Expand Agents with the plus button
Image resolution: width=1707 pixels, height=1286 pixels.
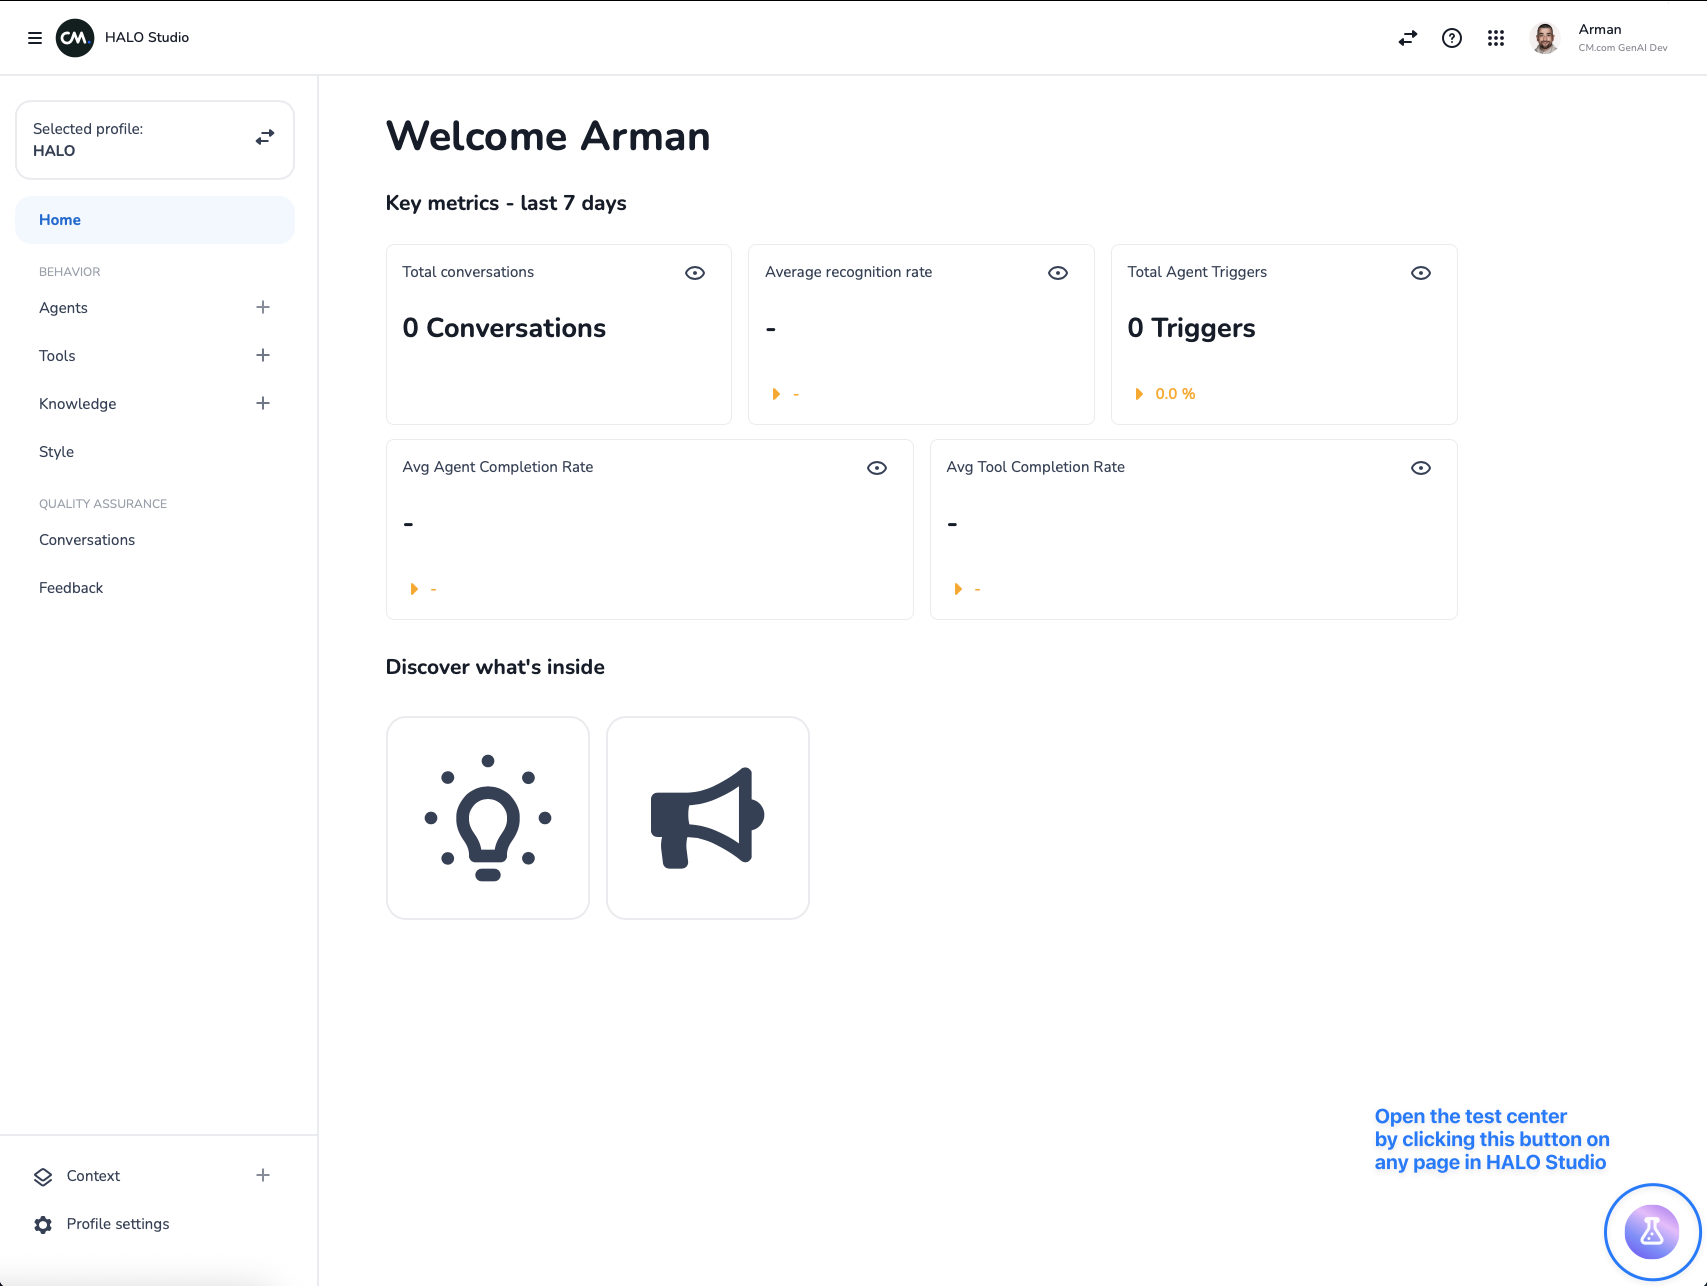click(x=263, y=307)
